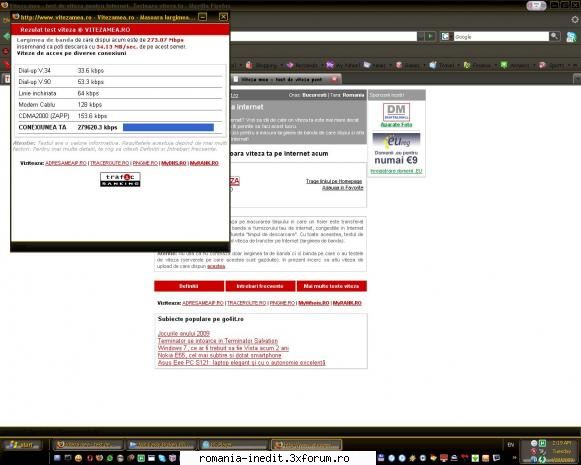Close the Viteza mea browser tab
This screenshot has width=581, height=465.
334,79
